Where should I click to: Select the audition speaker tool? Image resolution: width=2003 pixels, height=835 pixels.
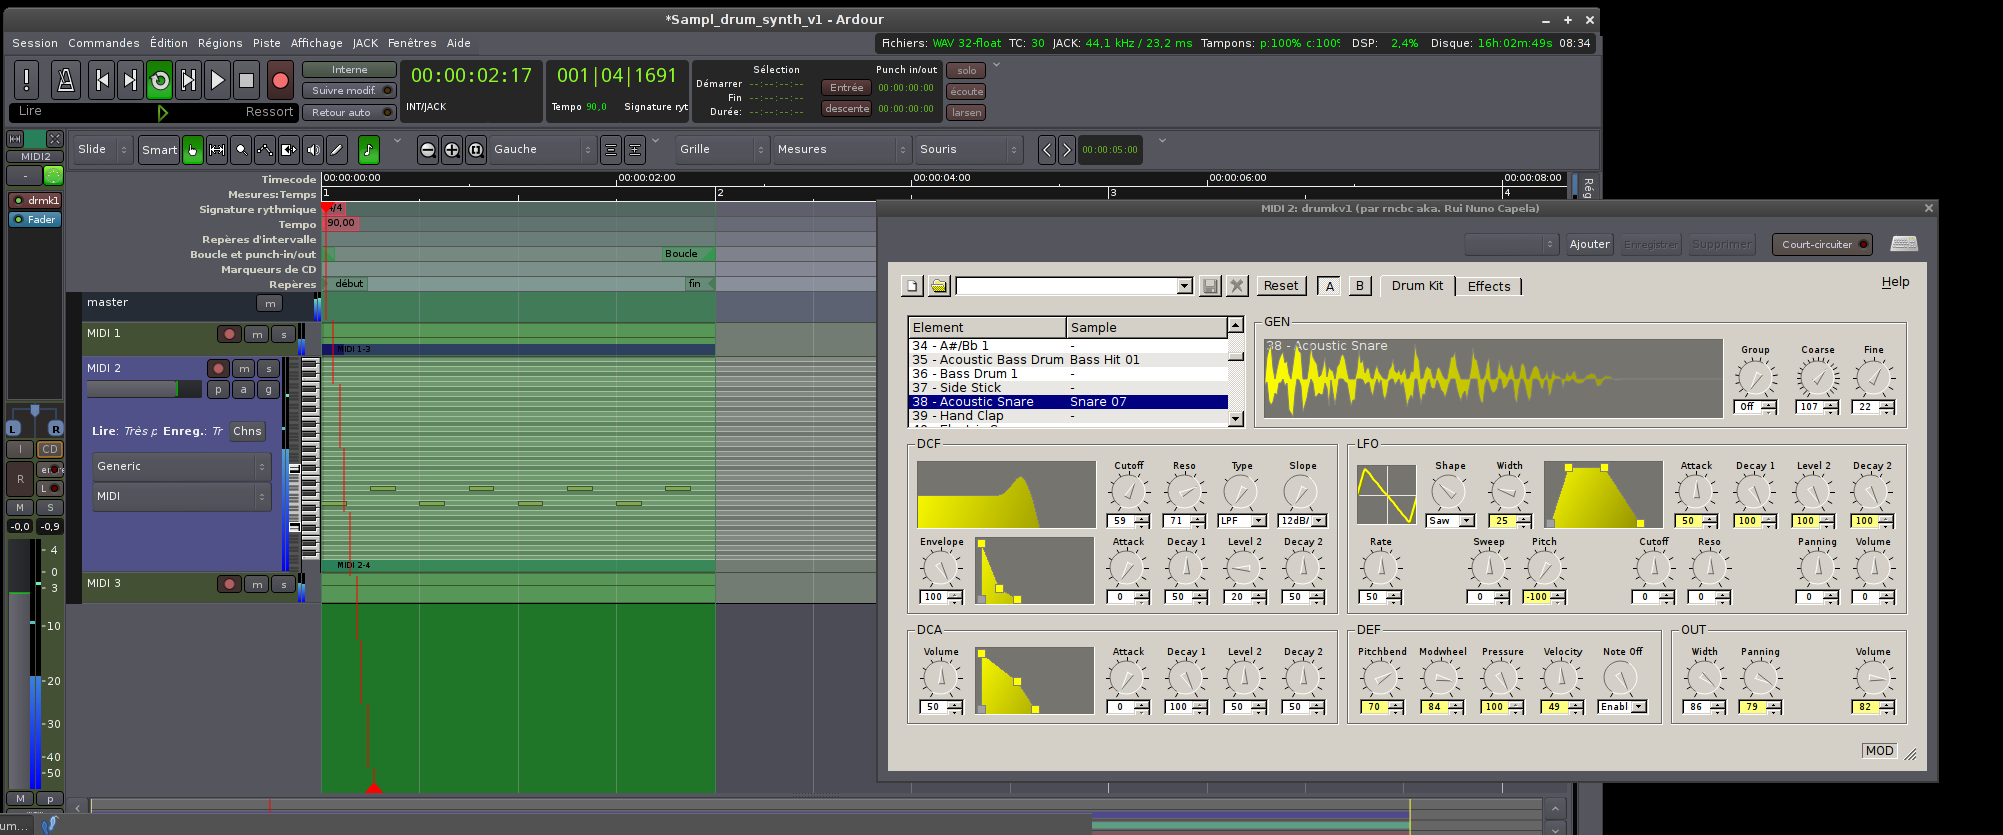click(x=313, y=150)
